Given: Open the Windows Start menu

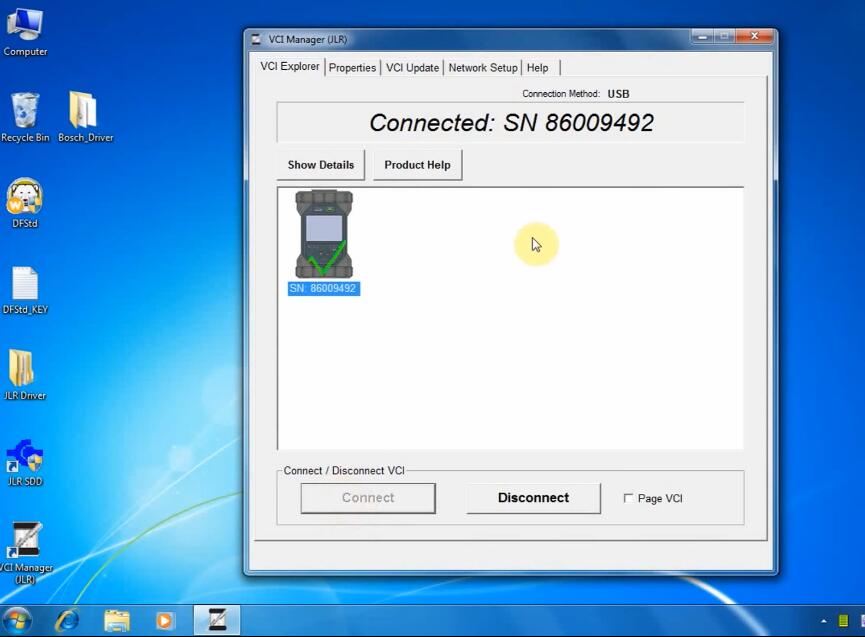Looking at the screenshot, I should (x=17, y=621).
